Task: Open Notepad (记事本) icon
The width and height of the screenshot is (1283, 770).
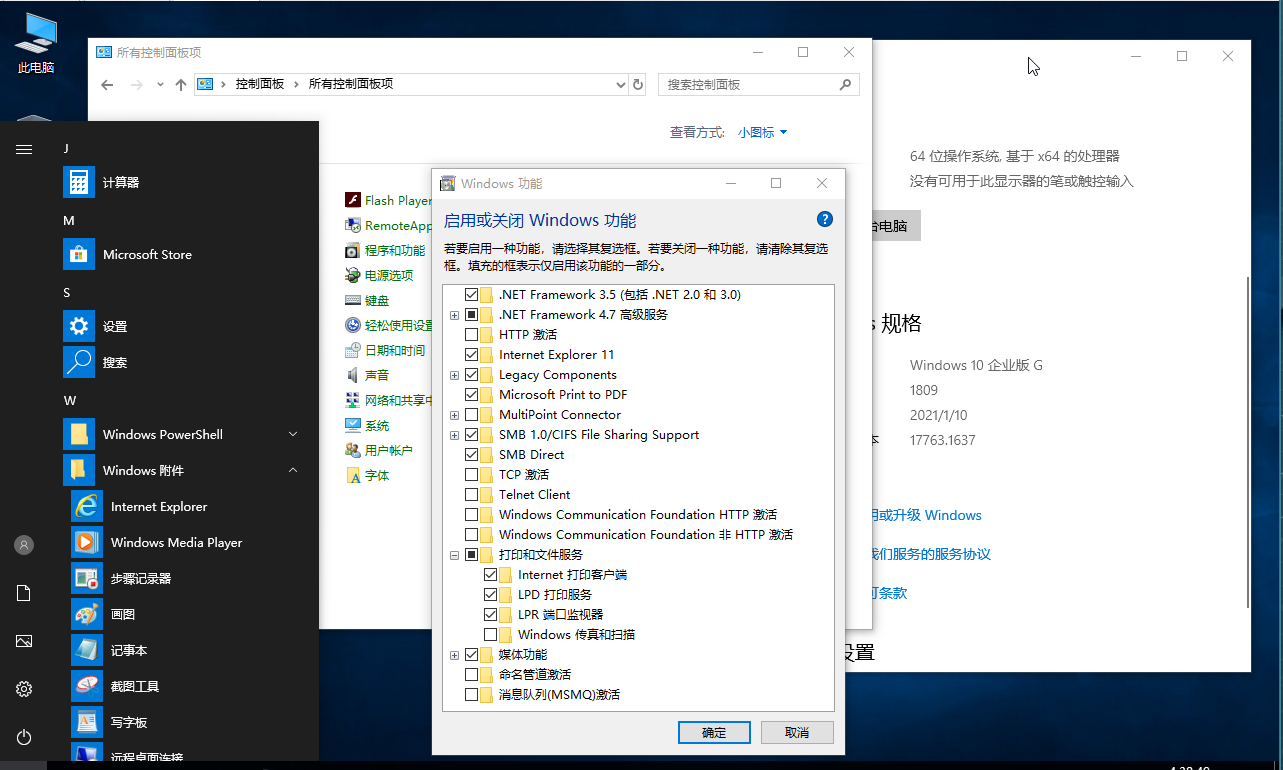Action: click(x=87, y=650)
